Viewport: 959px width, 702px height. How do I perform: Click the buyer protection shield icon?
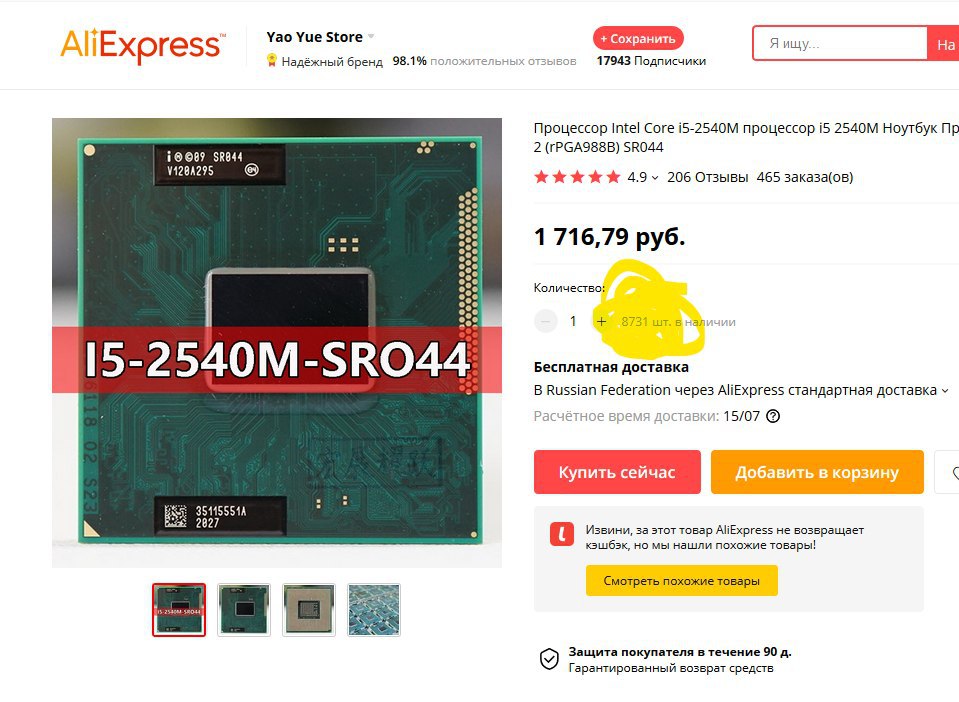pos(549,659)
